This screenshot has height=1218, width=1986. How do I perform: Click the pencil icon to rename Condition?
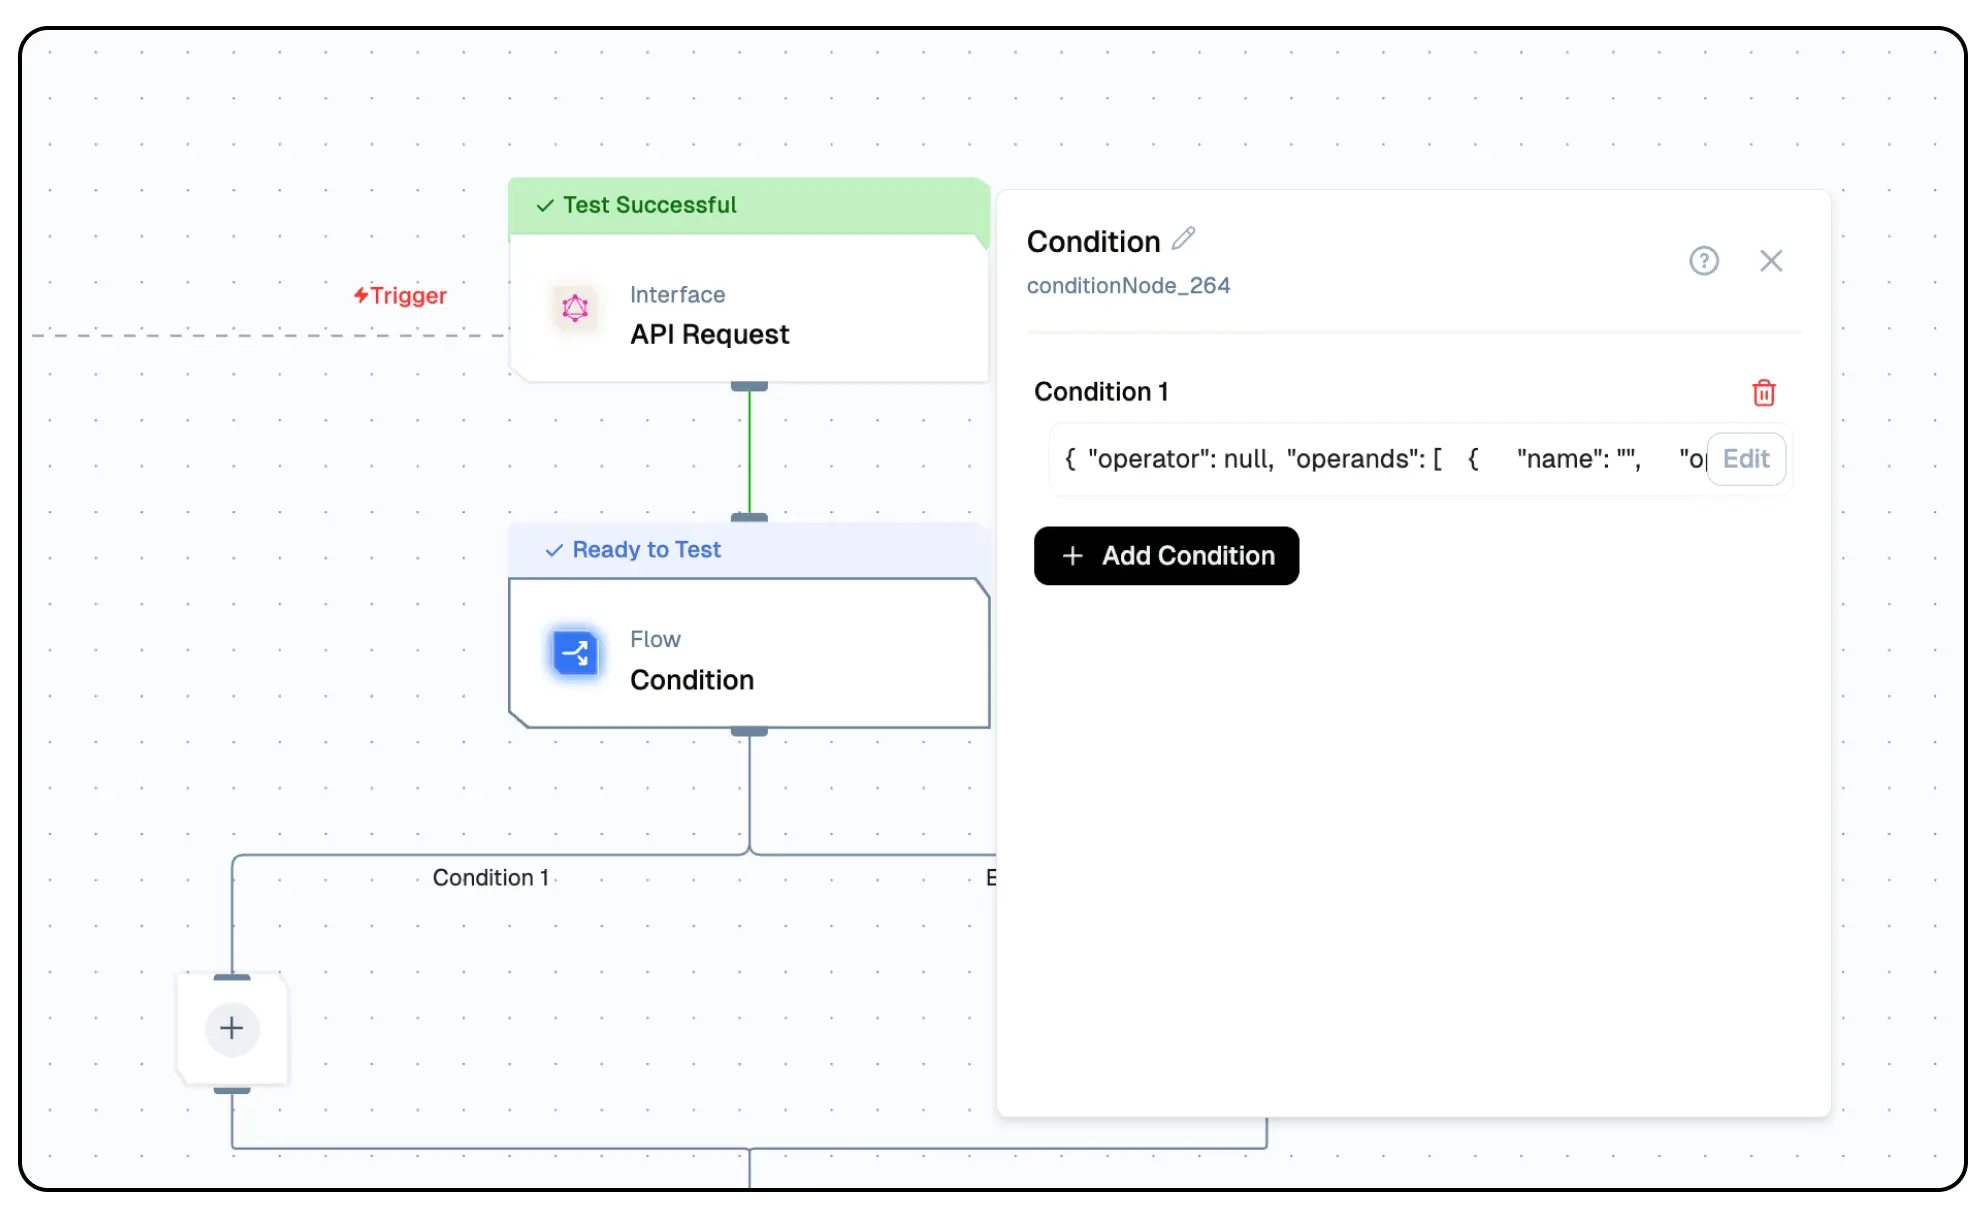click(x=1184, y=239)
